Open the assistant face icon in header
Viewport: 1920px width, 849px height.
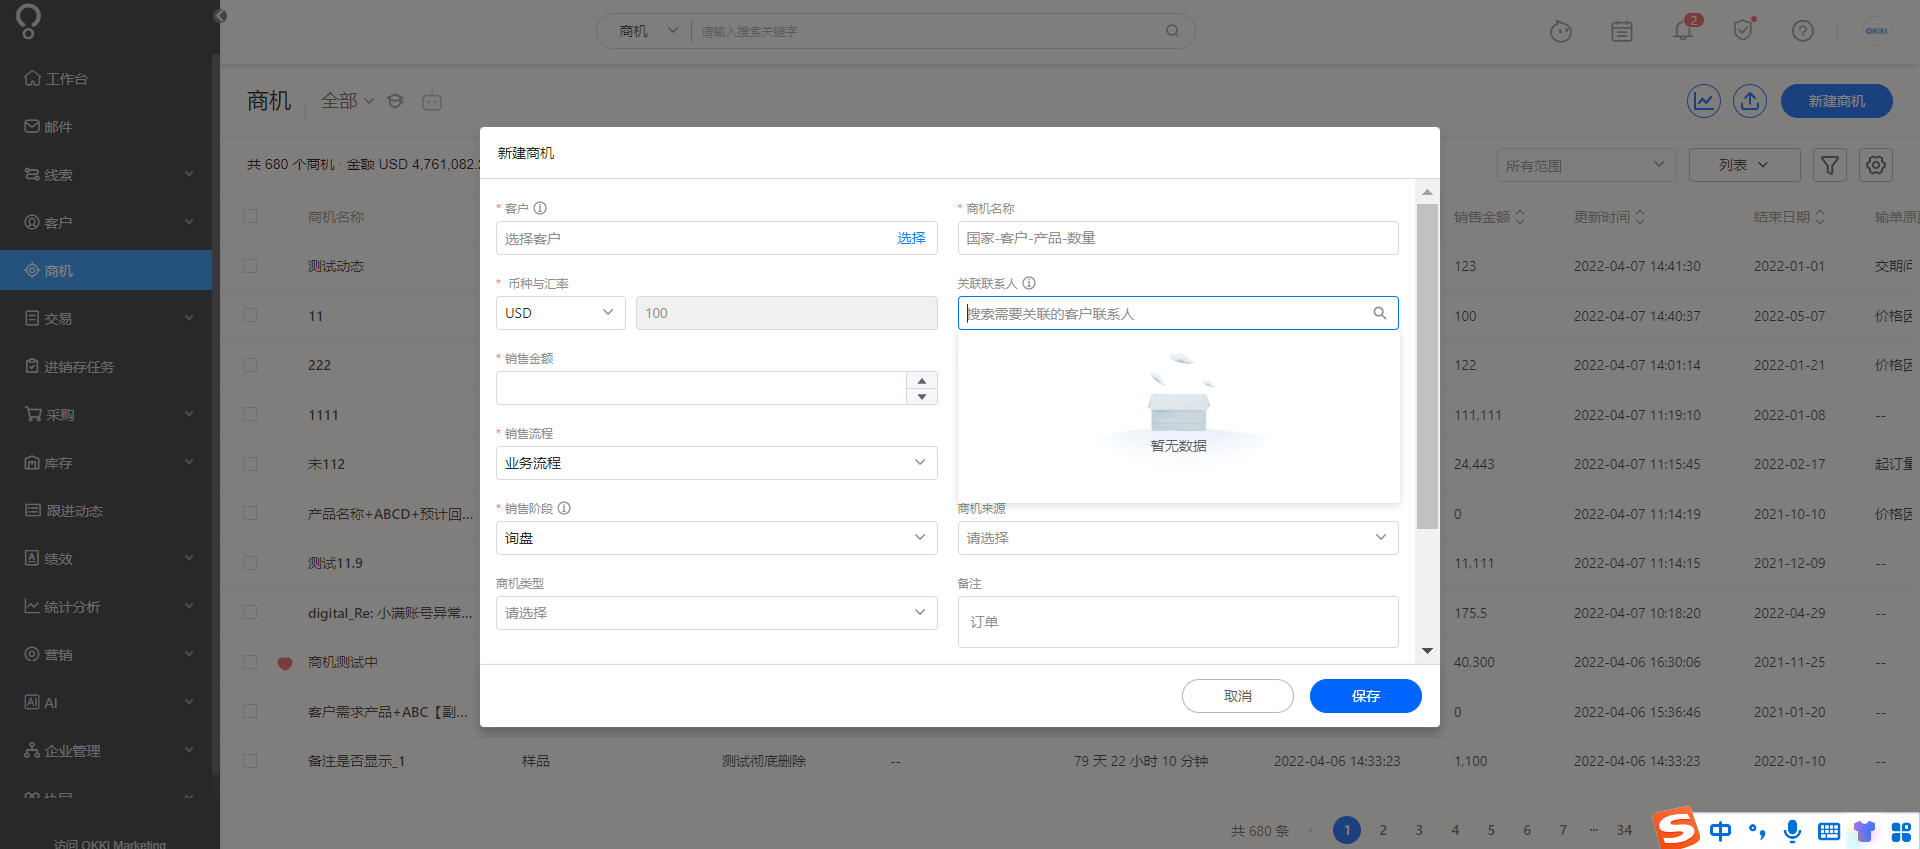pyautogui.click(x=1560, y=31)
